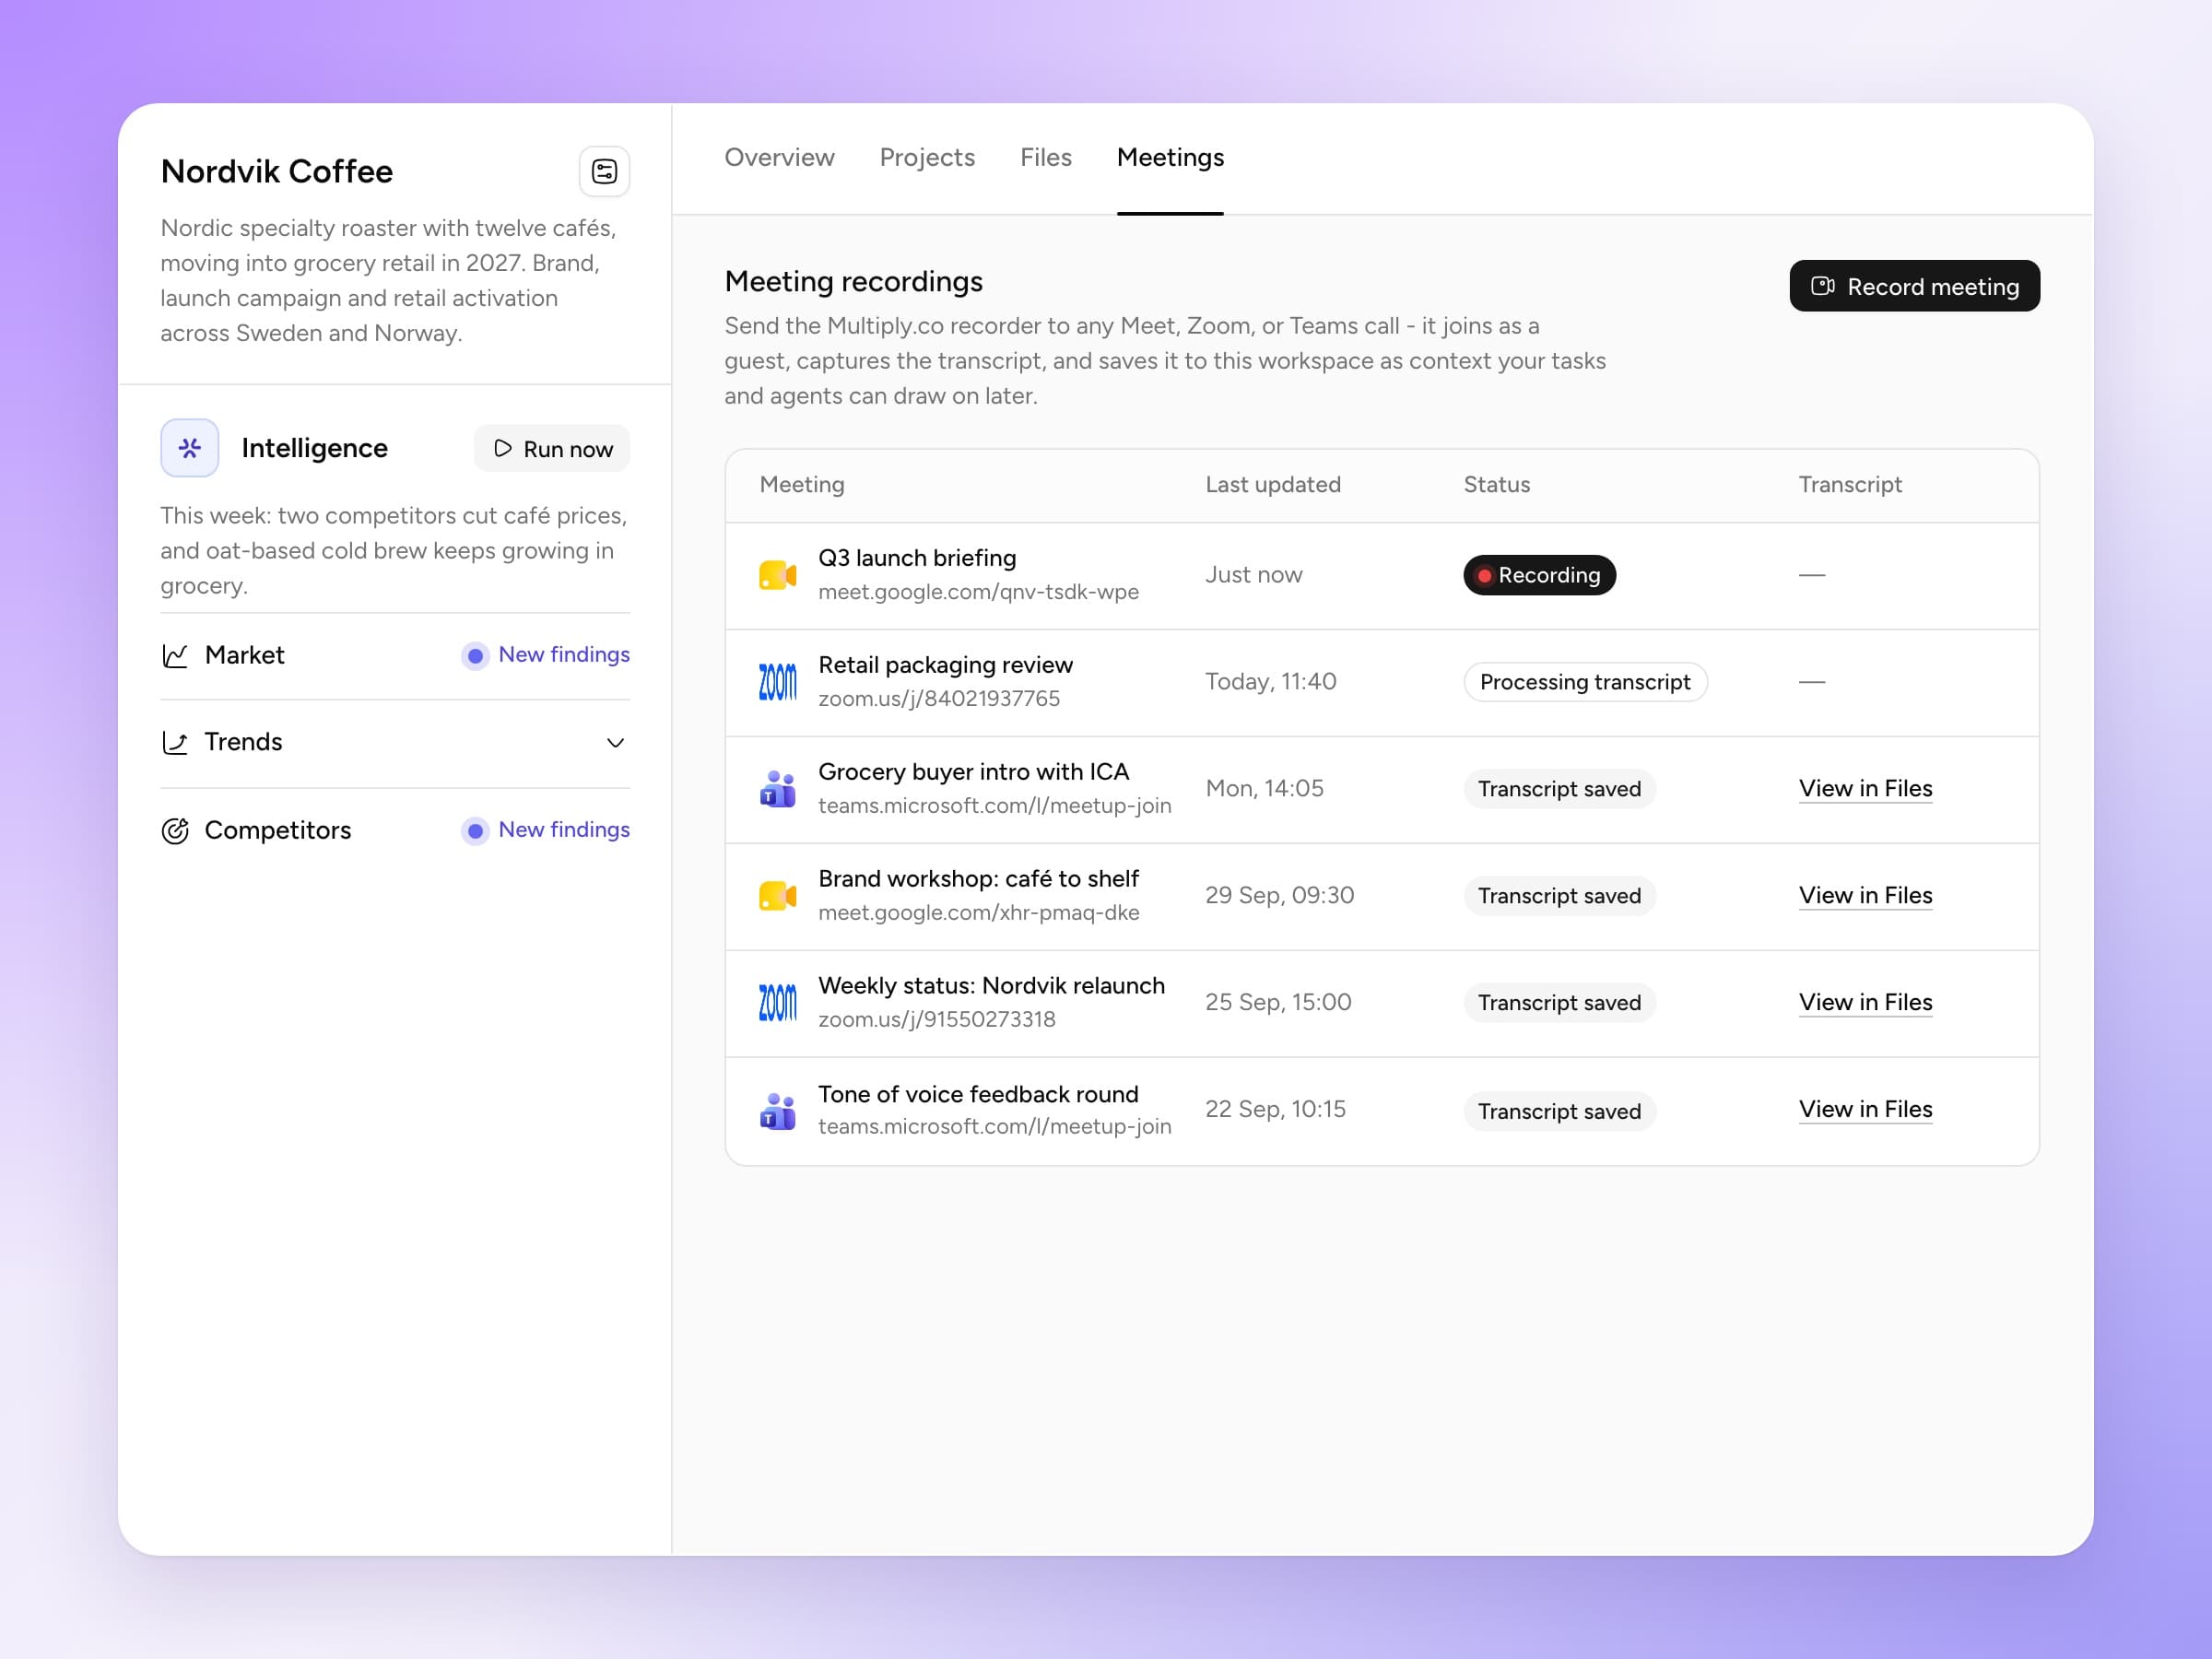The image size is (2212, 1659).
Task: Click the Competitors New findings dot
Action: tap(475, 831)
